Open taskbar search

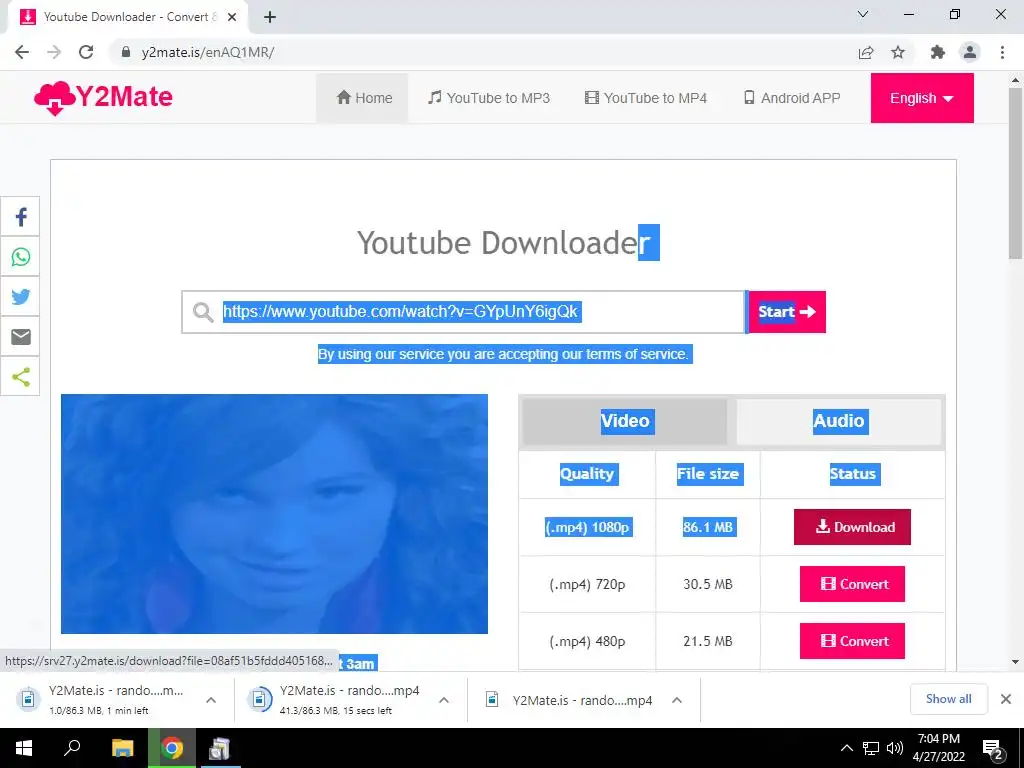tap(72, 748)
